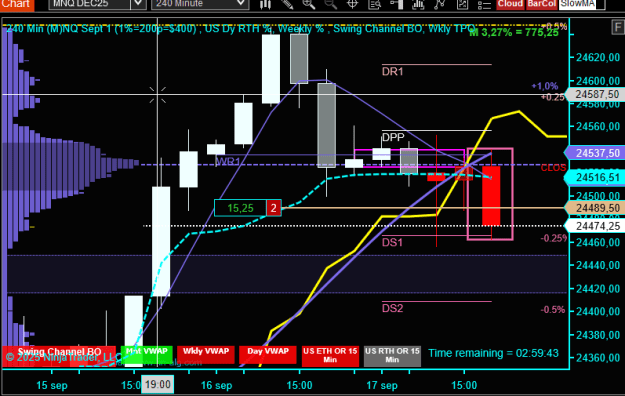Screen dimensions: 625x396
Task: Click the DS2 pivot label
Action: click(393, 308)
